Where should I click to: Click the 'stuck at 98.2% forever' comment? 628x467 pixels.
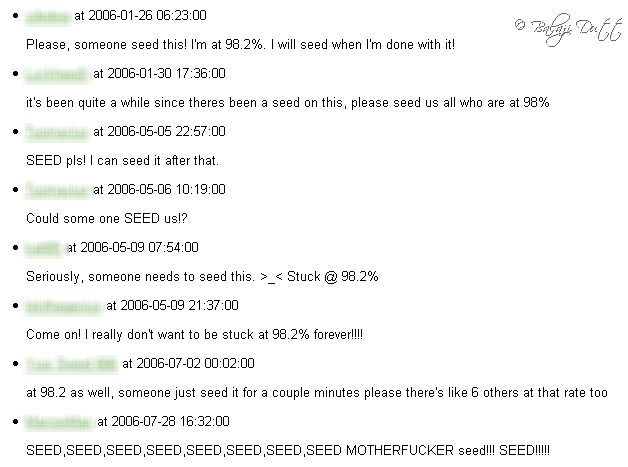coord(194,335)
